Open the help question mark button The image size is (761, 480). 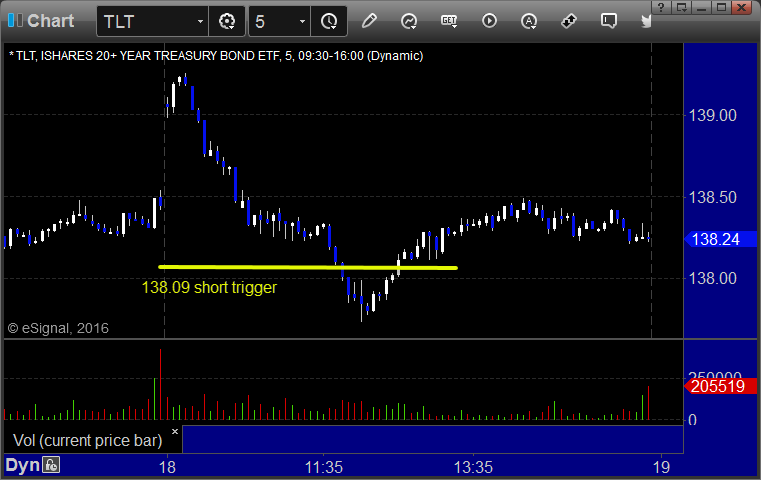coord(661,7)
